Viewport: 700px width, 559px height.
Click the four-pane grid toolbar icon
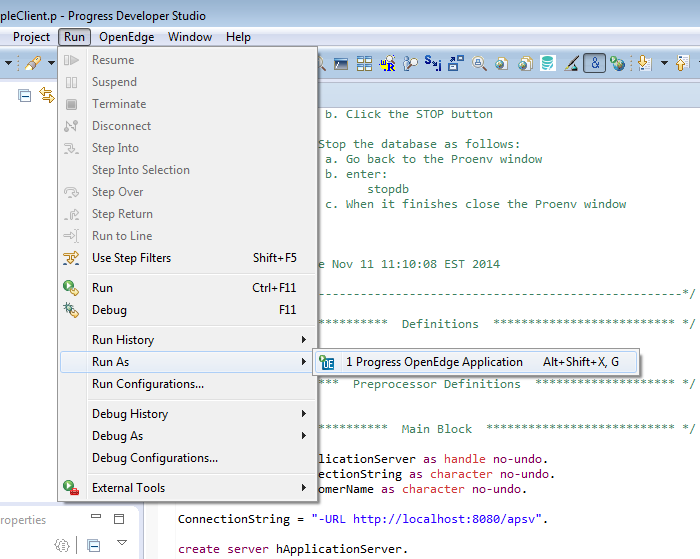tap(364, 64)
